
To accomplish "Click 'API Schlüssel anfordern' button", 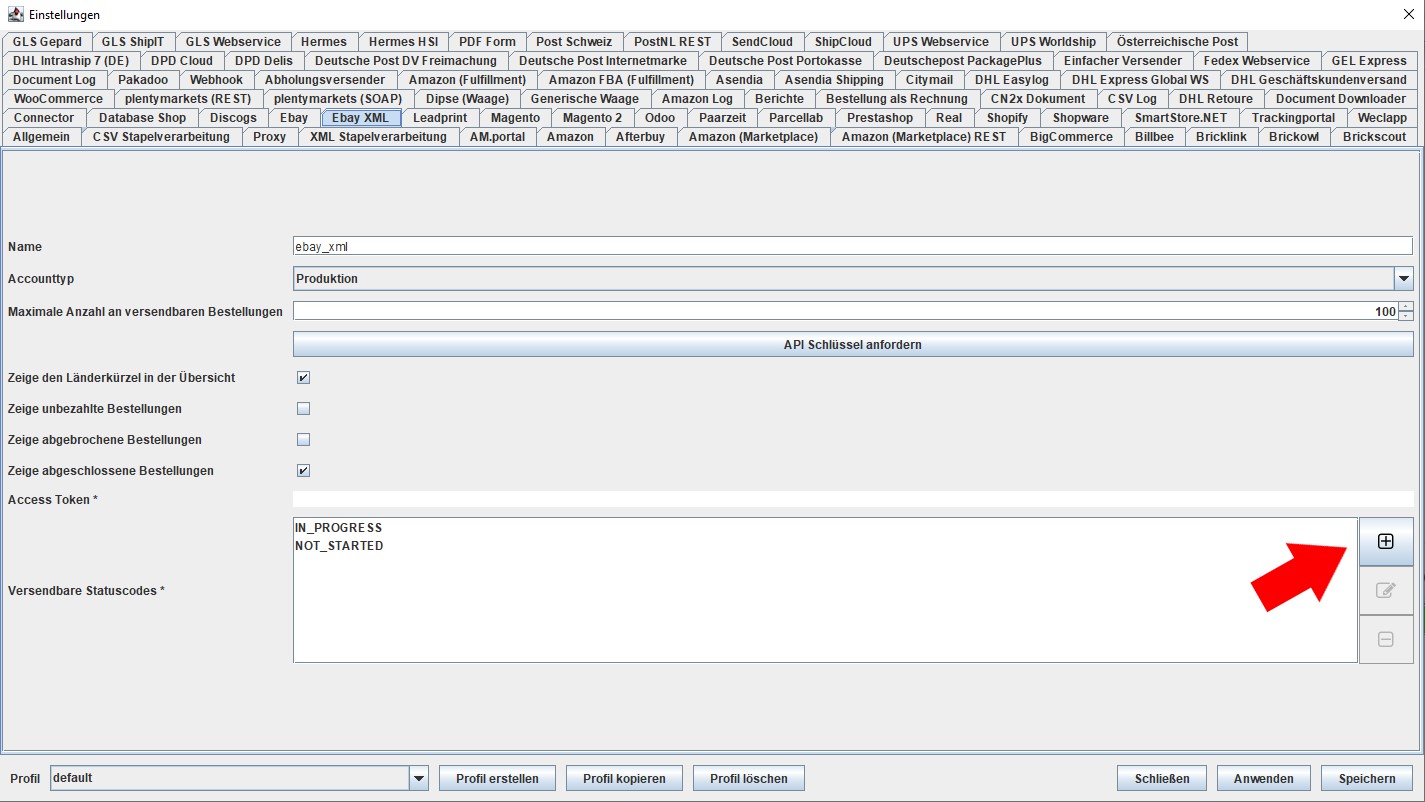I will coord(853,344).
